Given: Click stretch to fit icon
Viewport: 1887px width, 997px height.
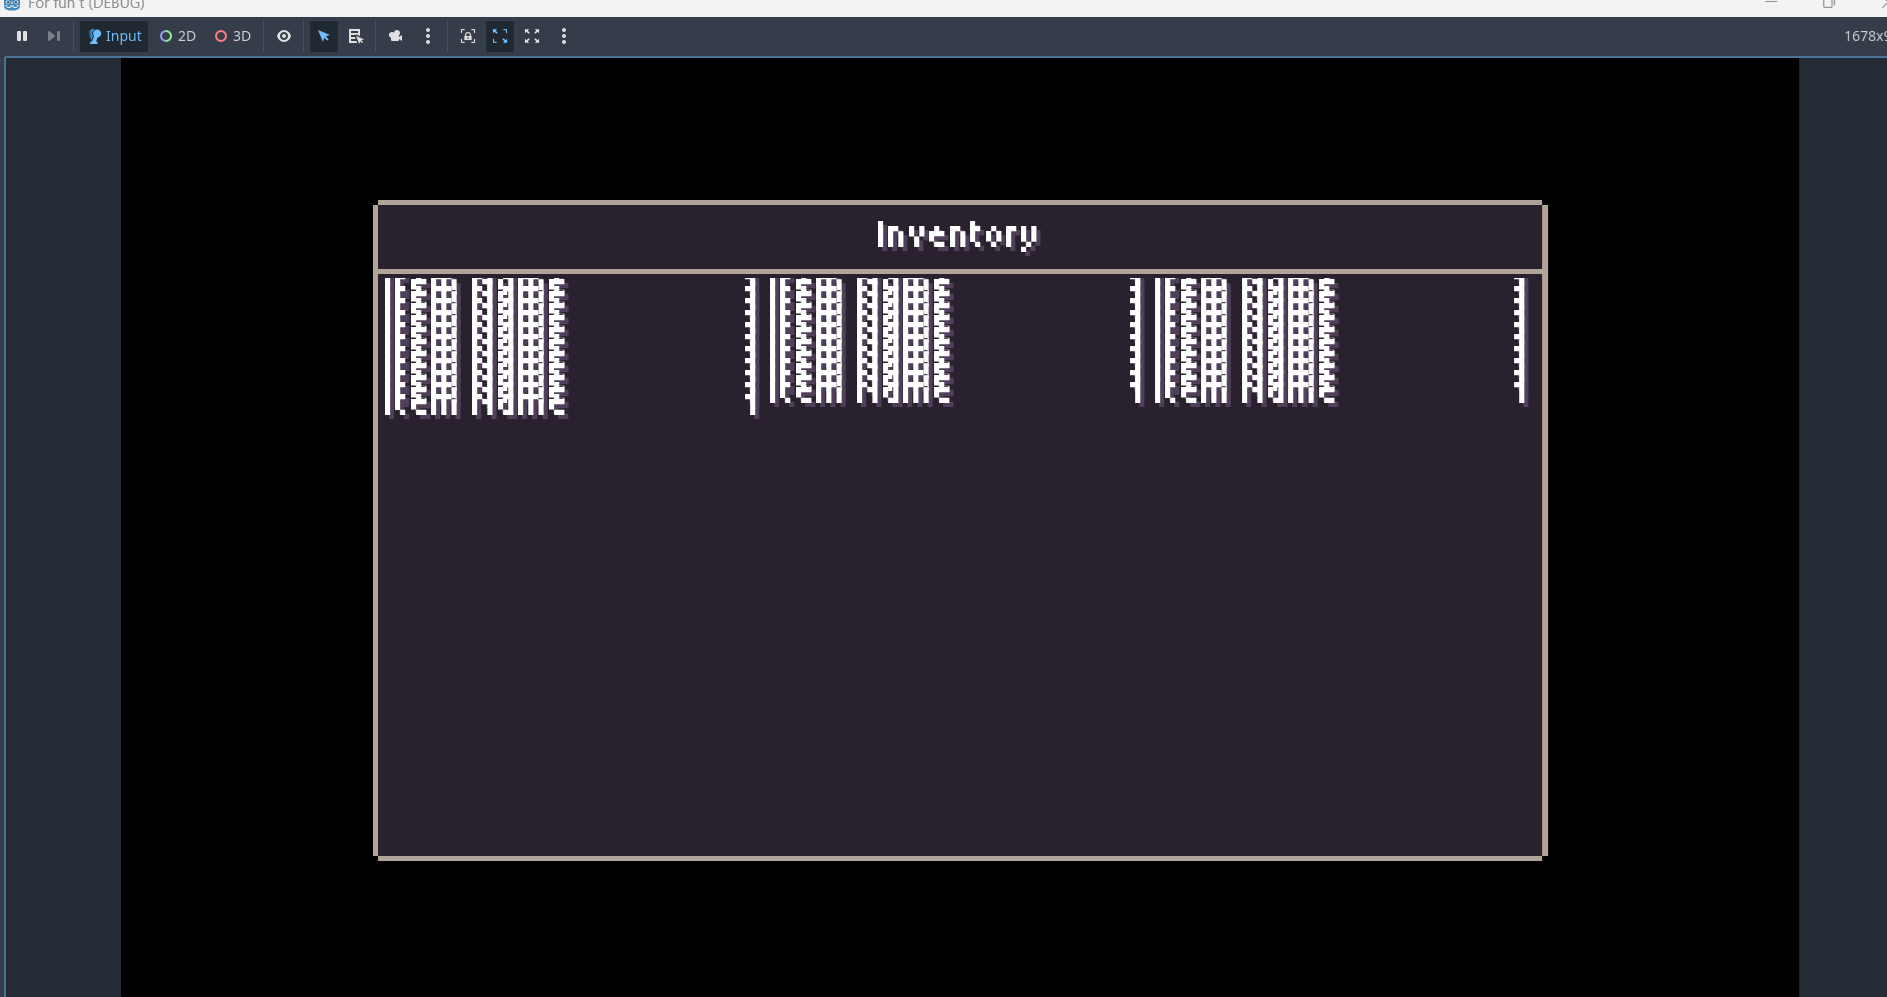Looking at the screenshot, I should click(532, 36).
